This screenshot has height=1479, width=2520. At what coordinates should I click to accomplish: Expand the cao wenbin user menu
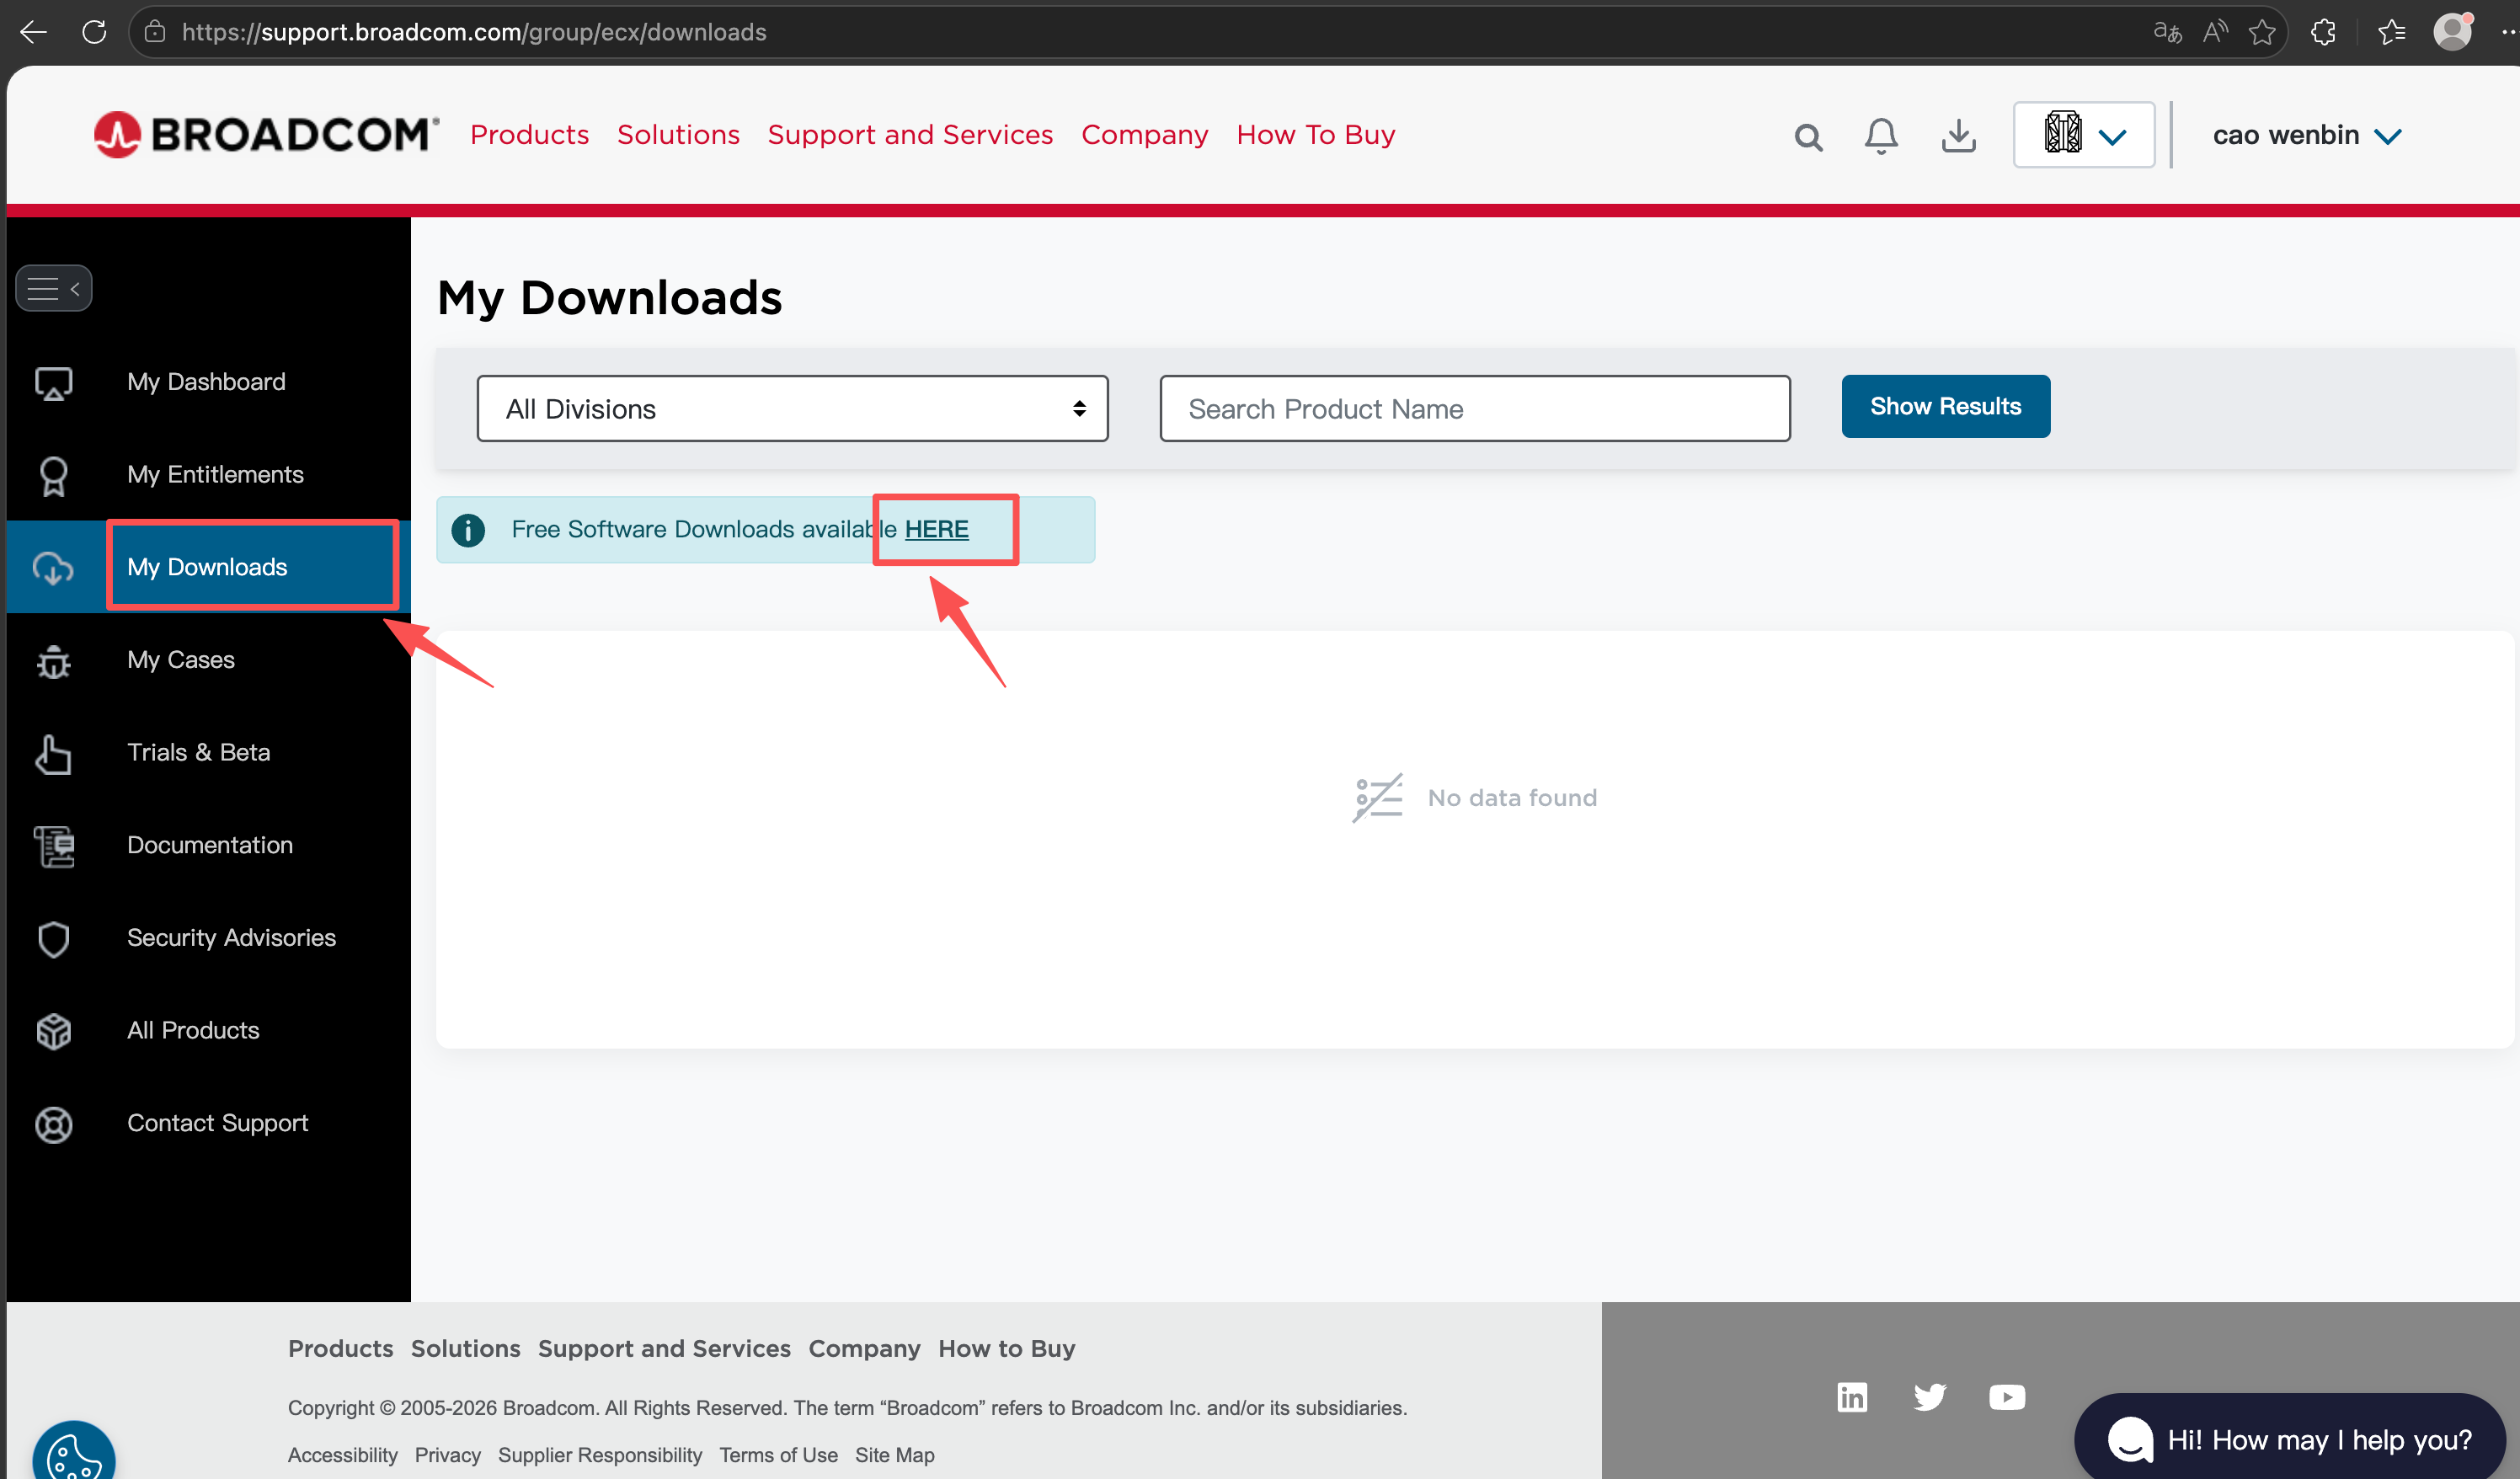[2306, 135]
